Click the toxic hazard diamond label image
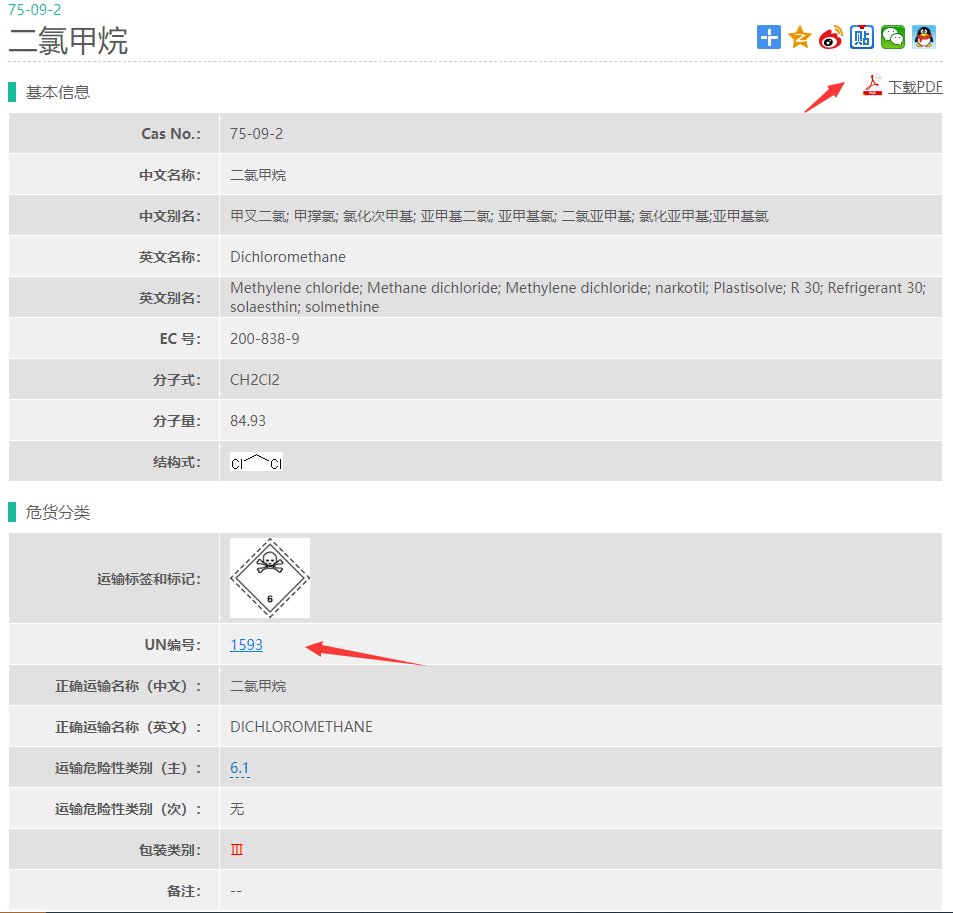The width and height of the screenshot is (953, 913). (x=270, y=578)
